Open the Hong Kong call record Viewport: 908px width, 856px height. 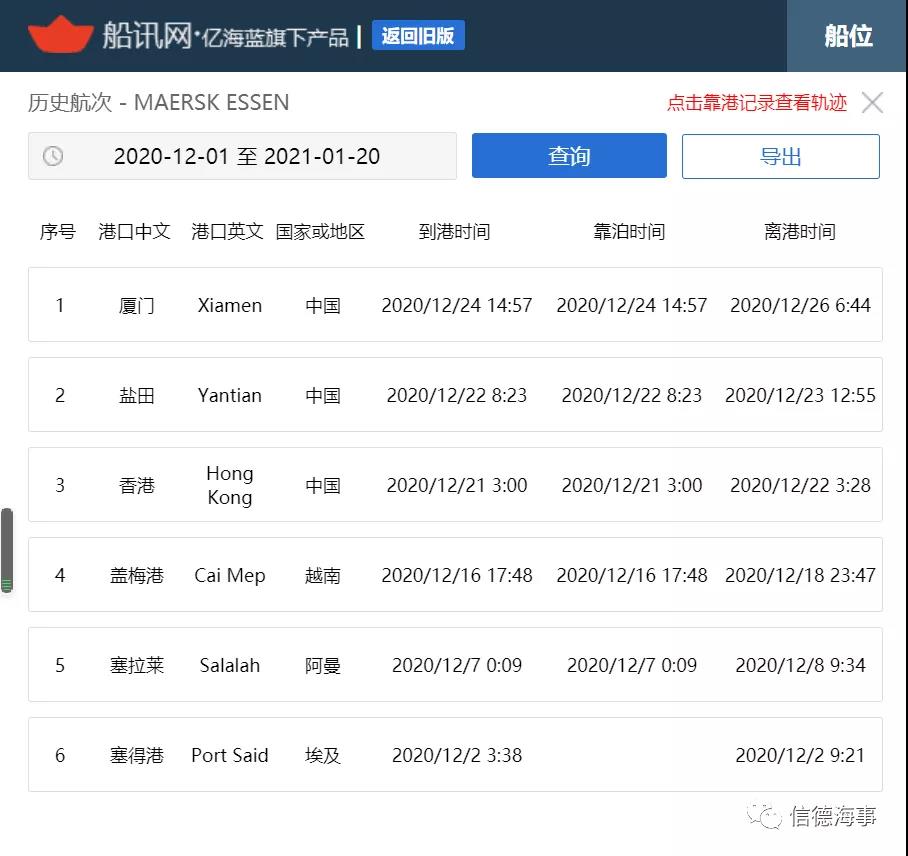pos(454,485)
